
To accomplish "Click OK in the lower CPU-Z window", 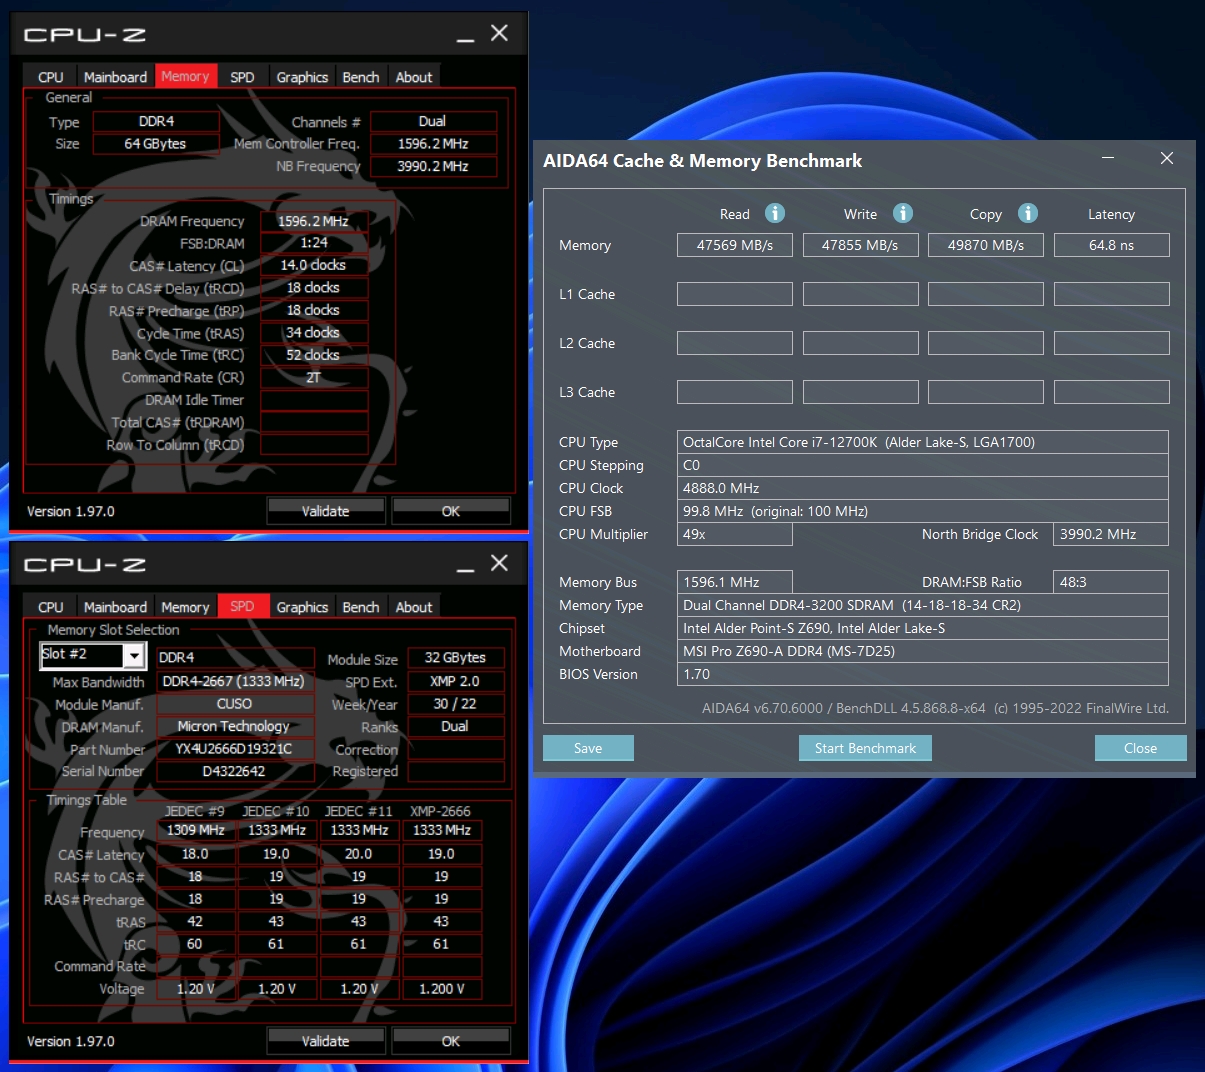I will click(451, 1041).
